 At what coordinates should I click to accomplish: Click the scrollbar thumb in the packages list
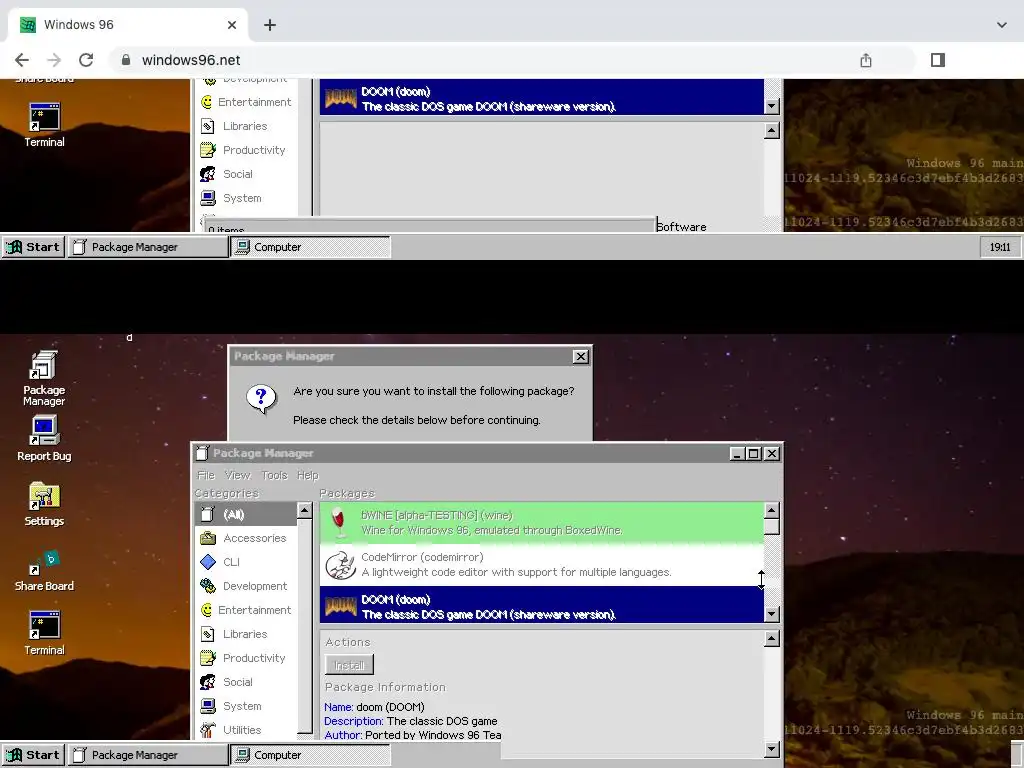(x=771, y=527)
